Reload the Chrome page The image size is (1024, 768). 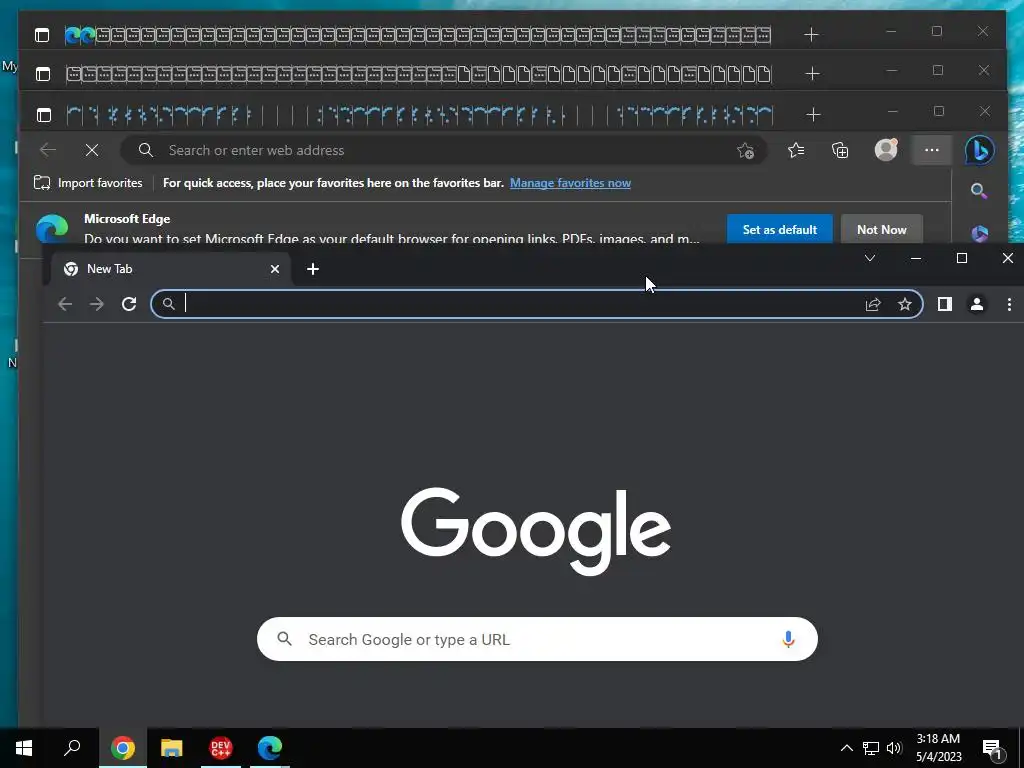tap(129, 304)
